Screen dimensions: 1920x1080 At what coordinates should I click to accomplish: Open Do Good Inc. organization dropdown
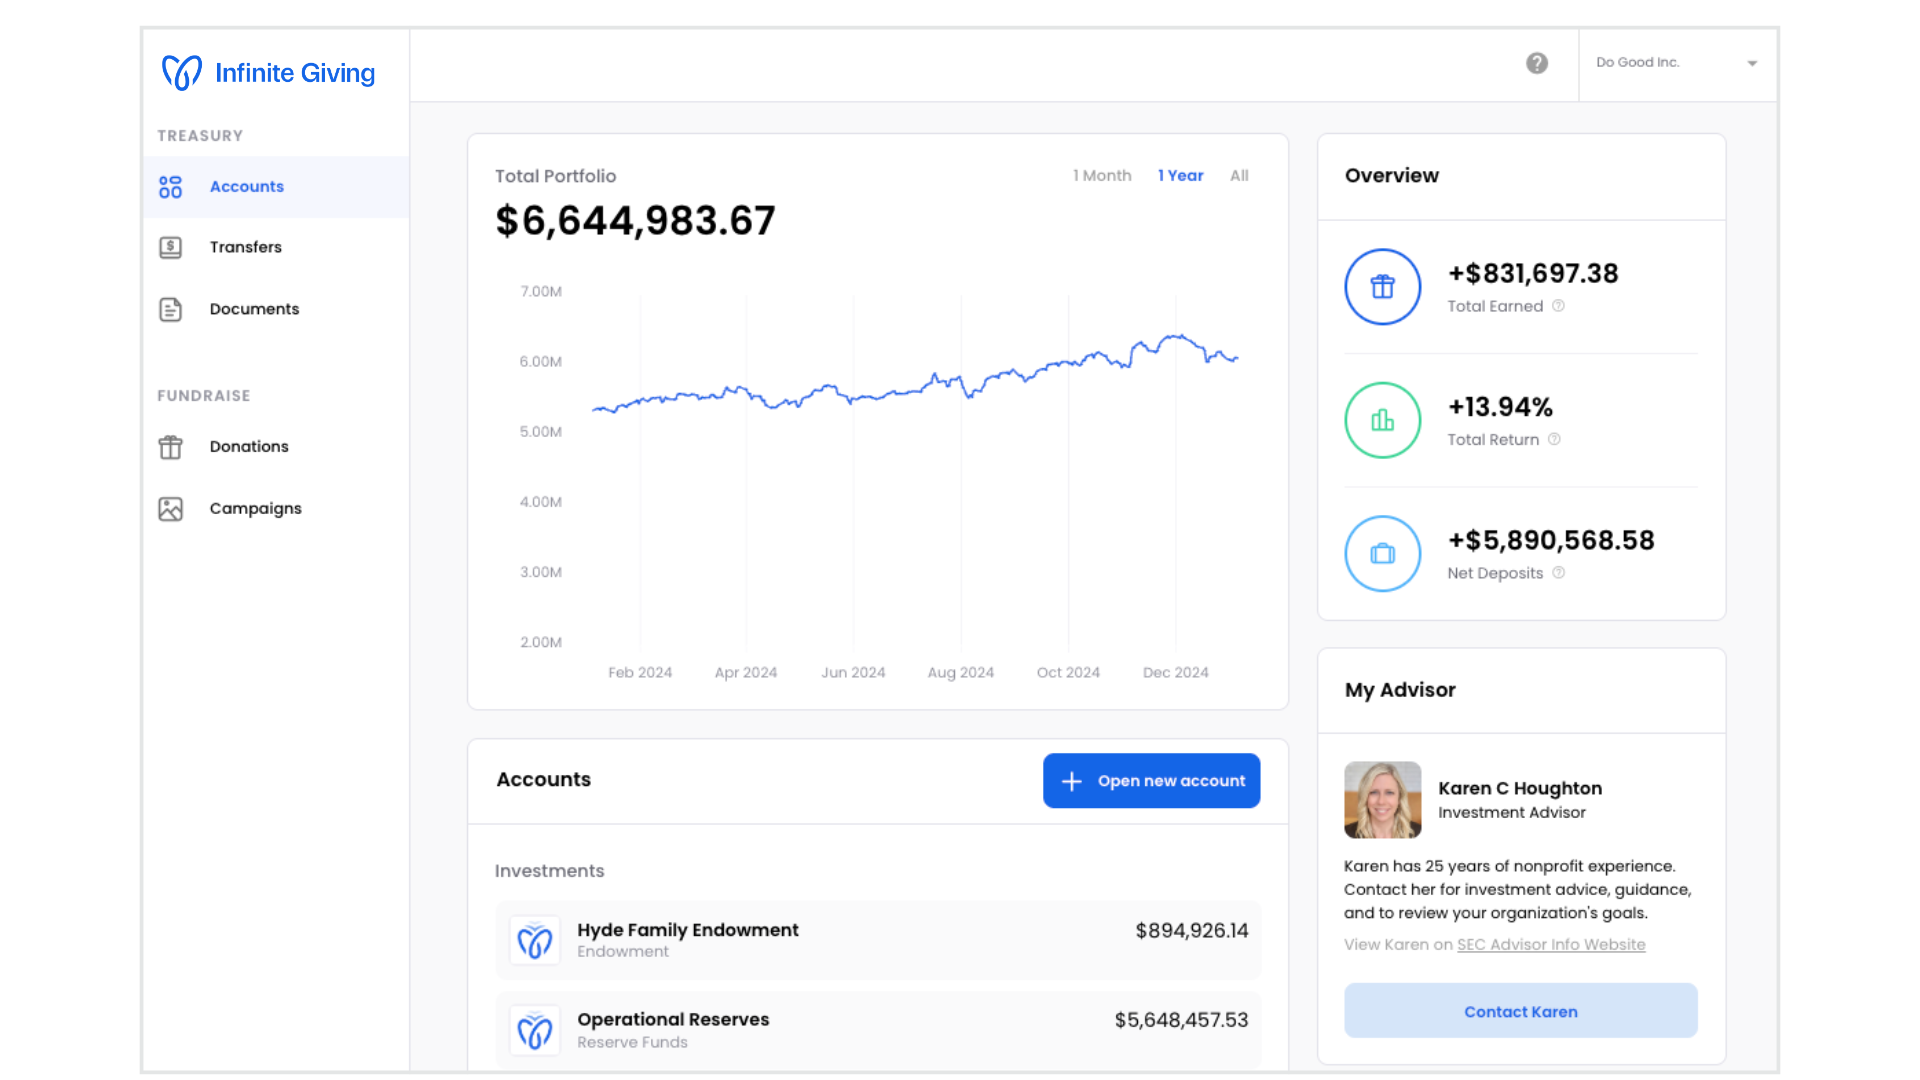click(1677, 63)
